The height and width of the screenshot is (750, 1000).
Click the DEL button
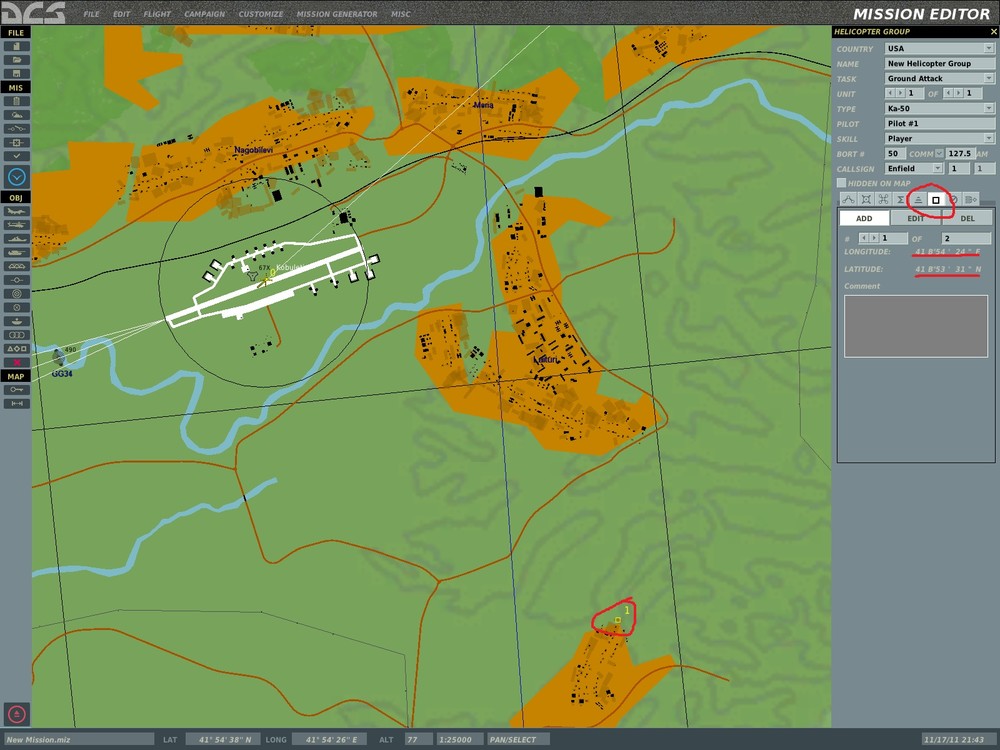[x=967, y=218]
